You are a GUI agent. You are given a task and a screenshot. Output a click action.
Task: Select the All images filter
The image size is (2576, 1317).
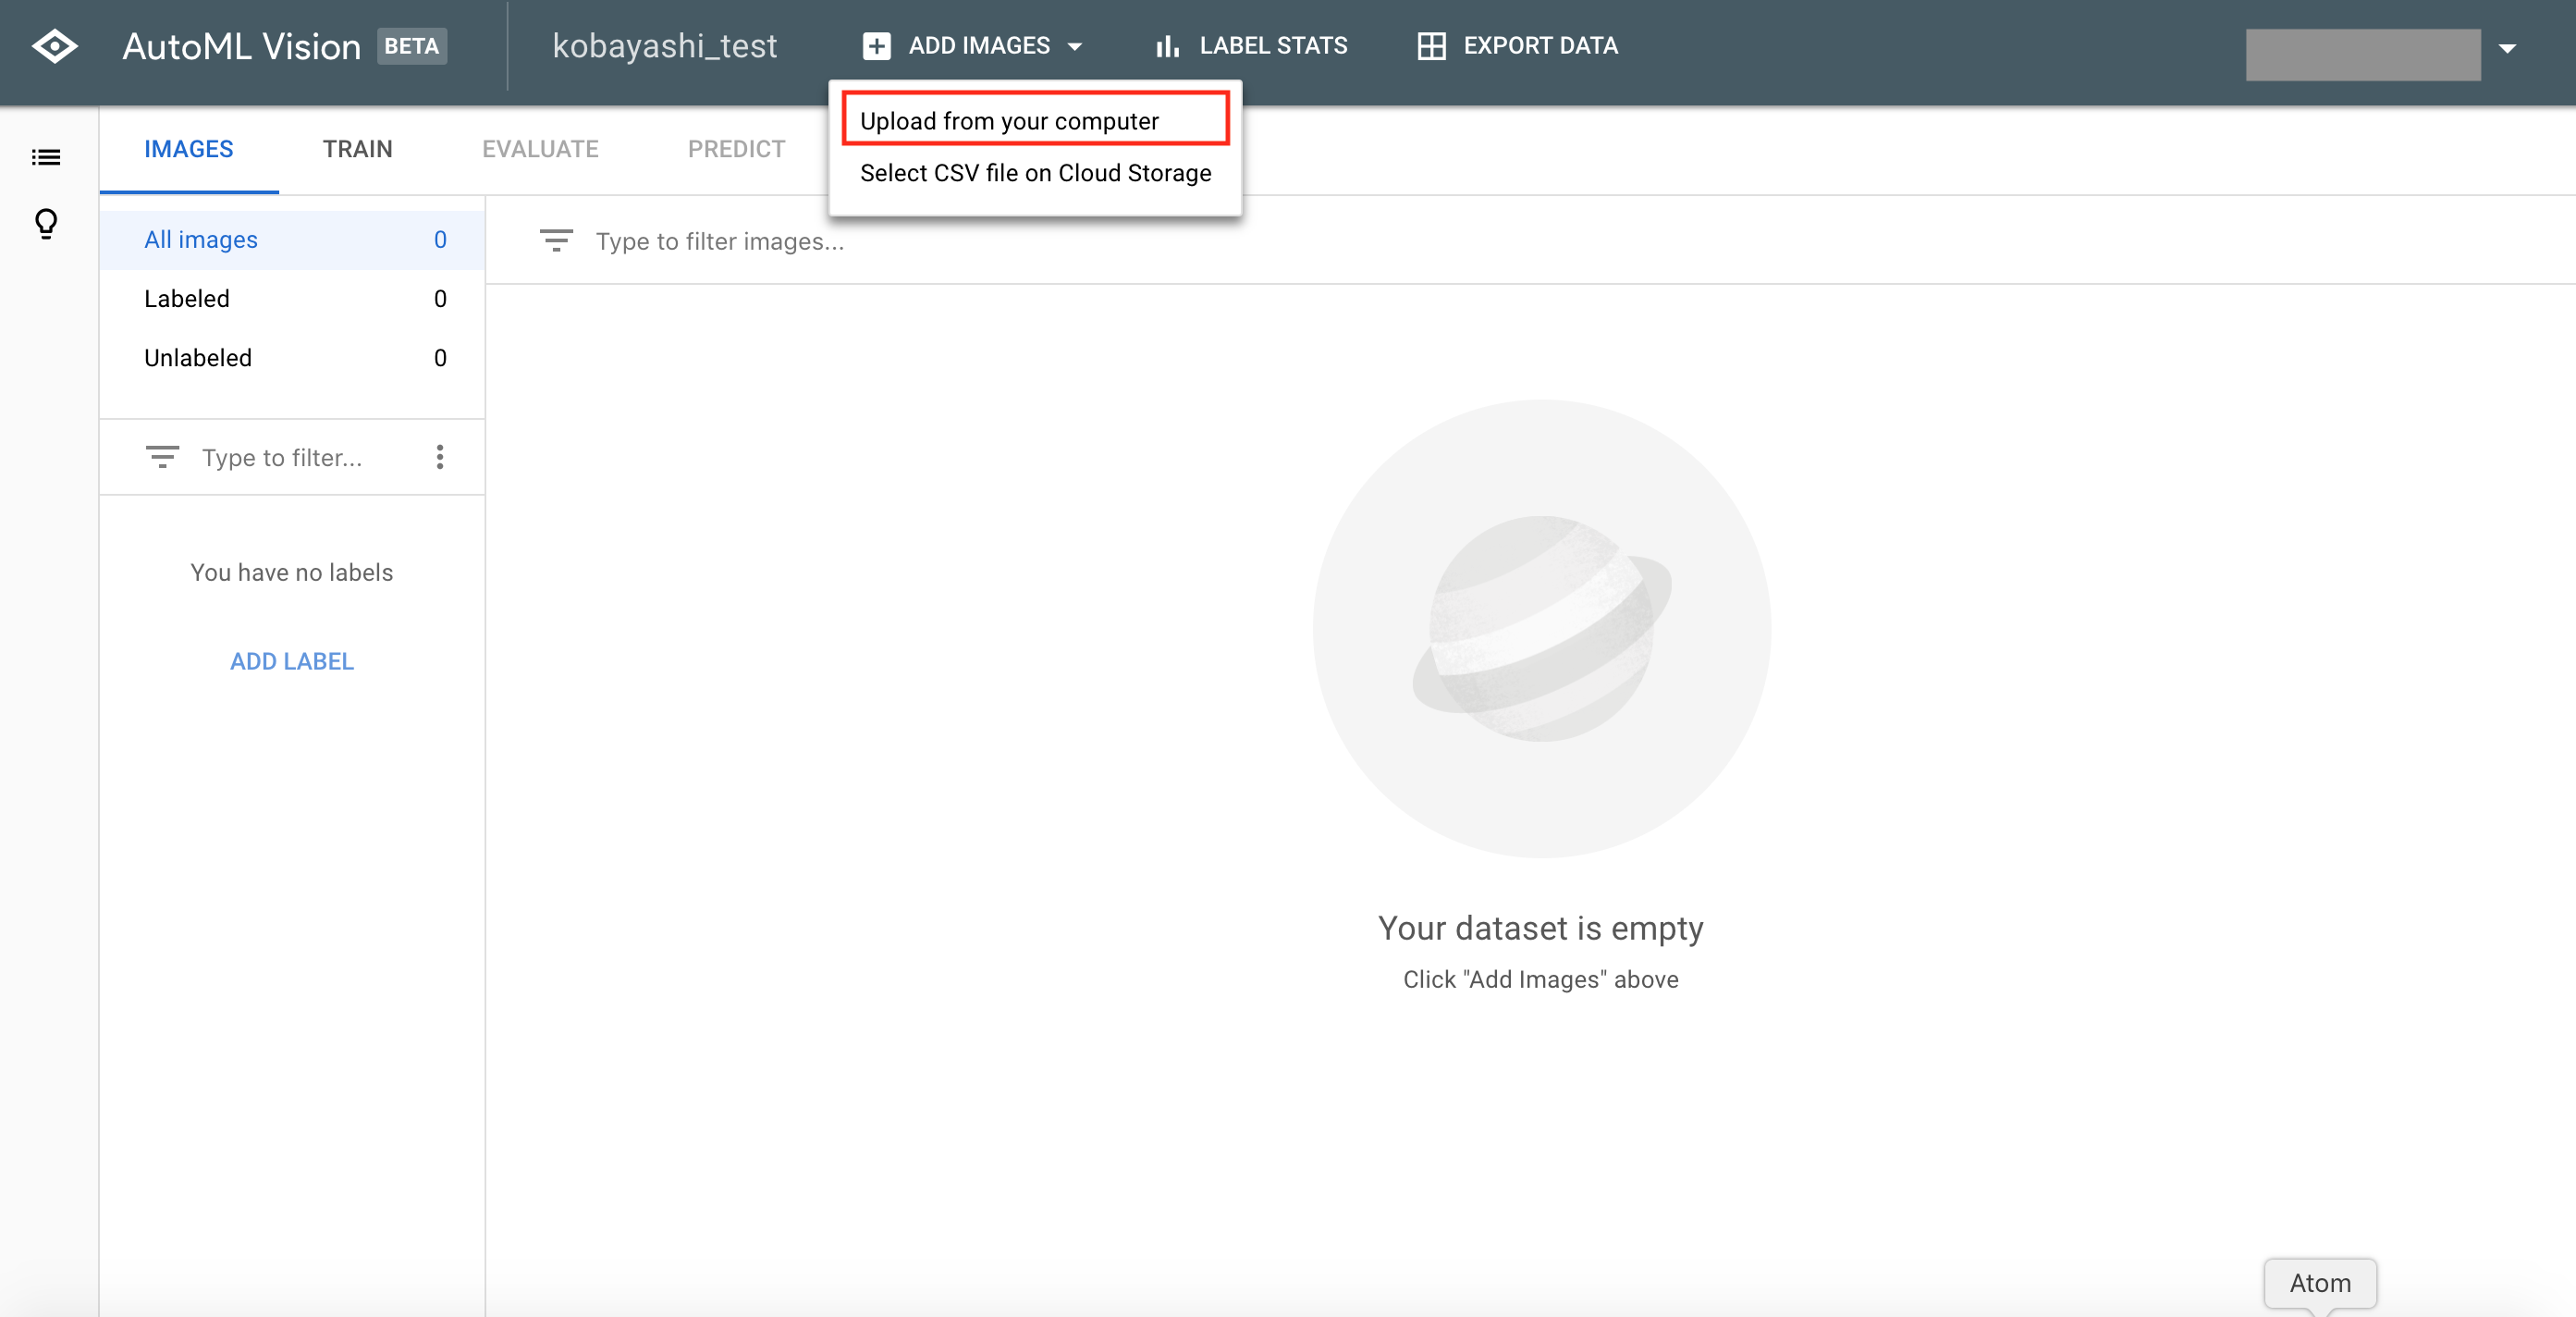pyautogui.click(x=292, y=240)
